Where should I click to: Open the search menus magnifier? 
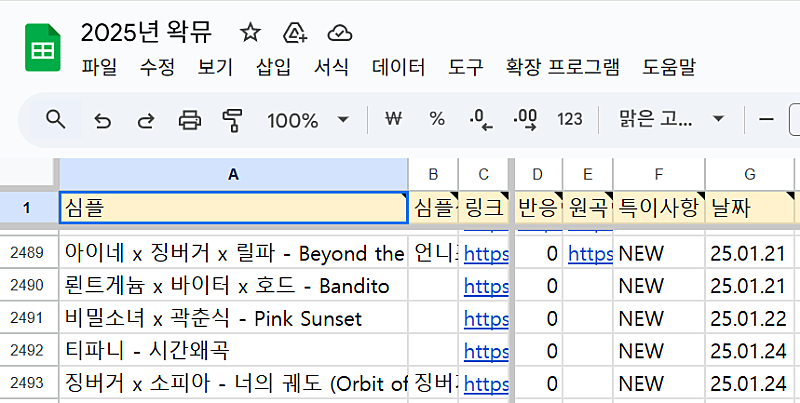56,120
